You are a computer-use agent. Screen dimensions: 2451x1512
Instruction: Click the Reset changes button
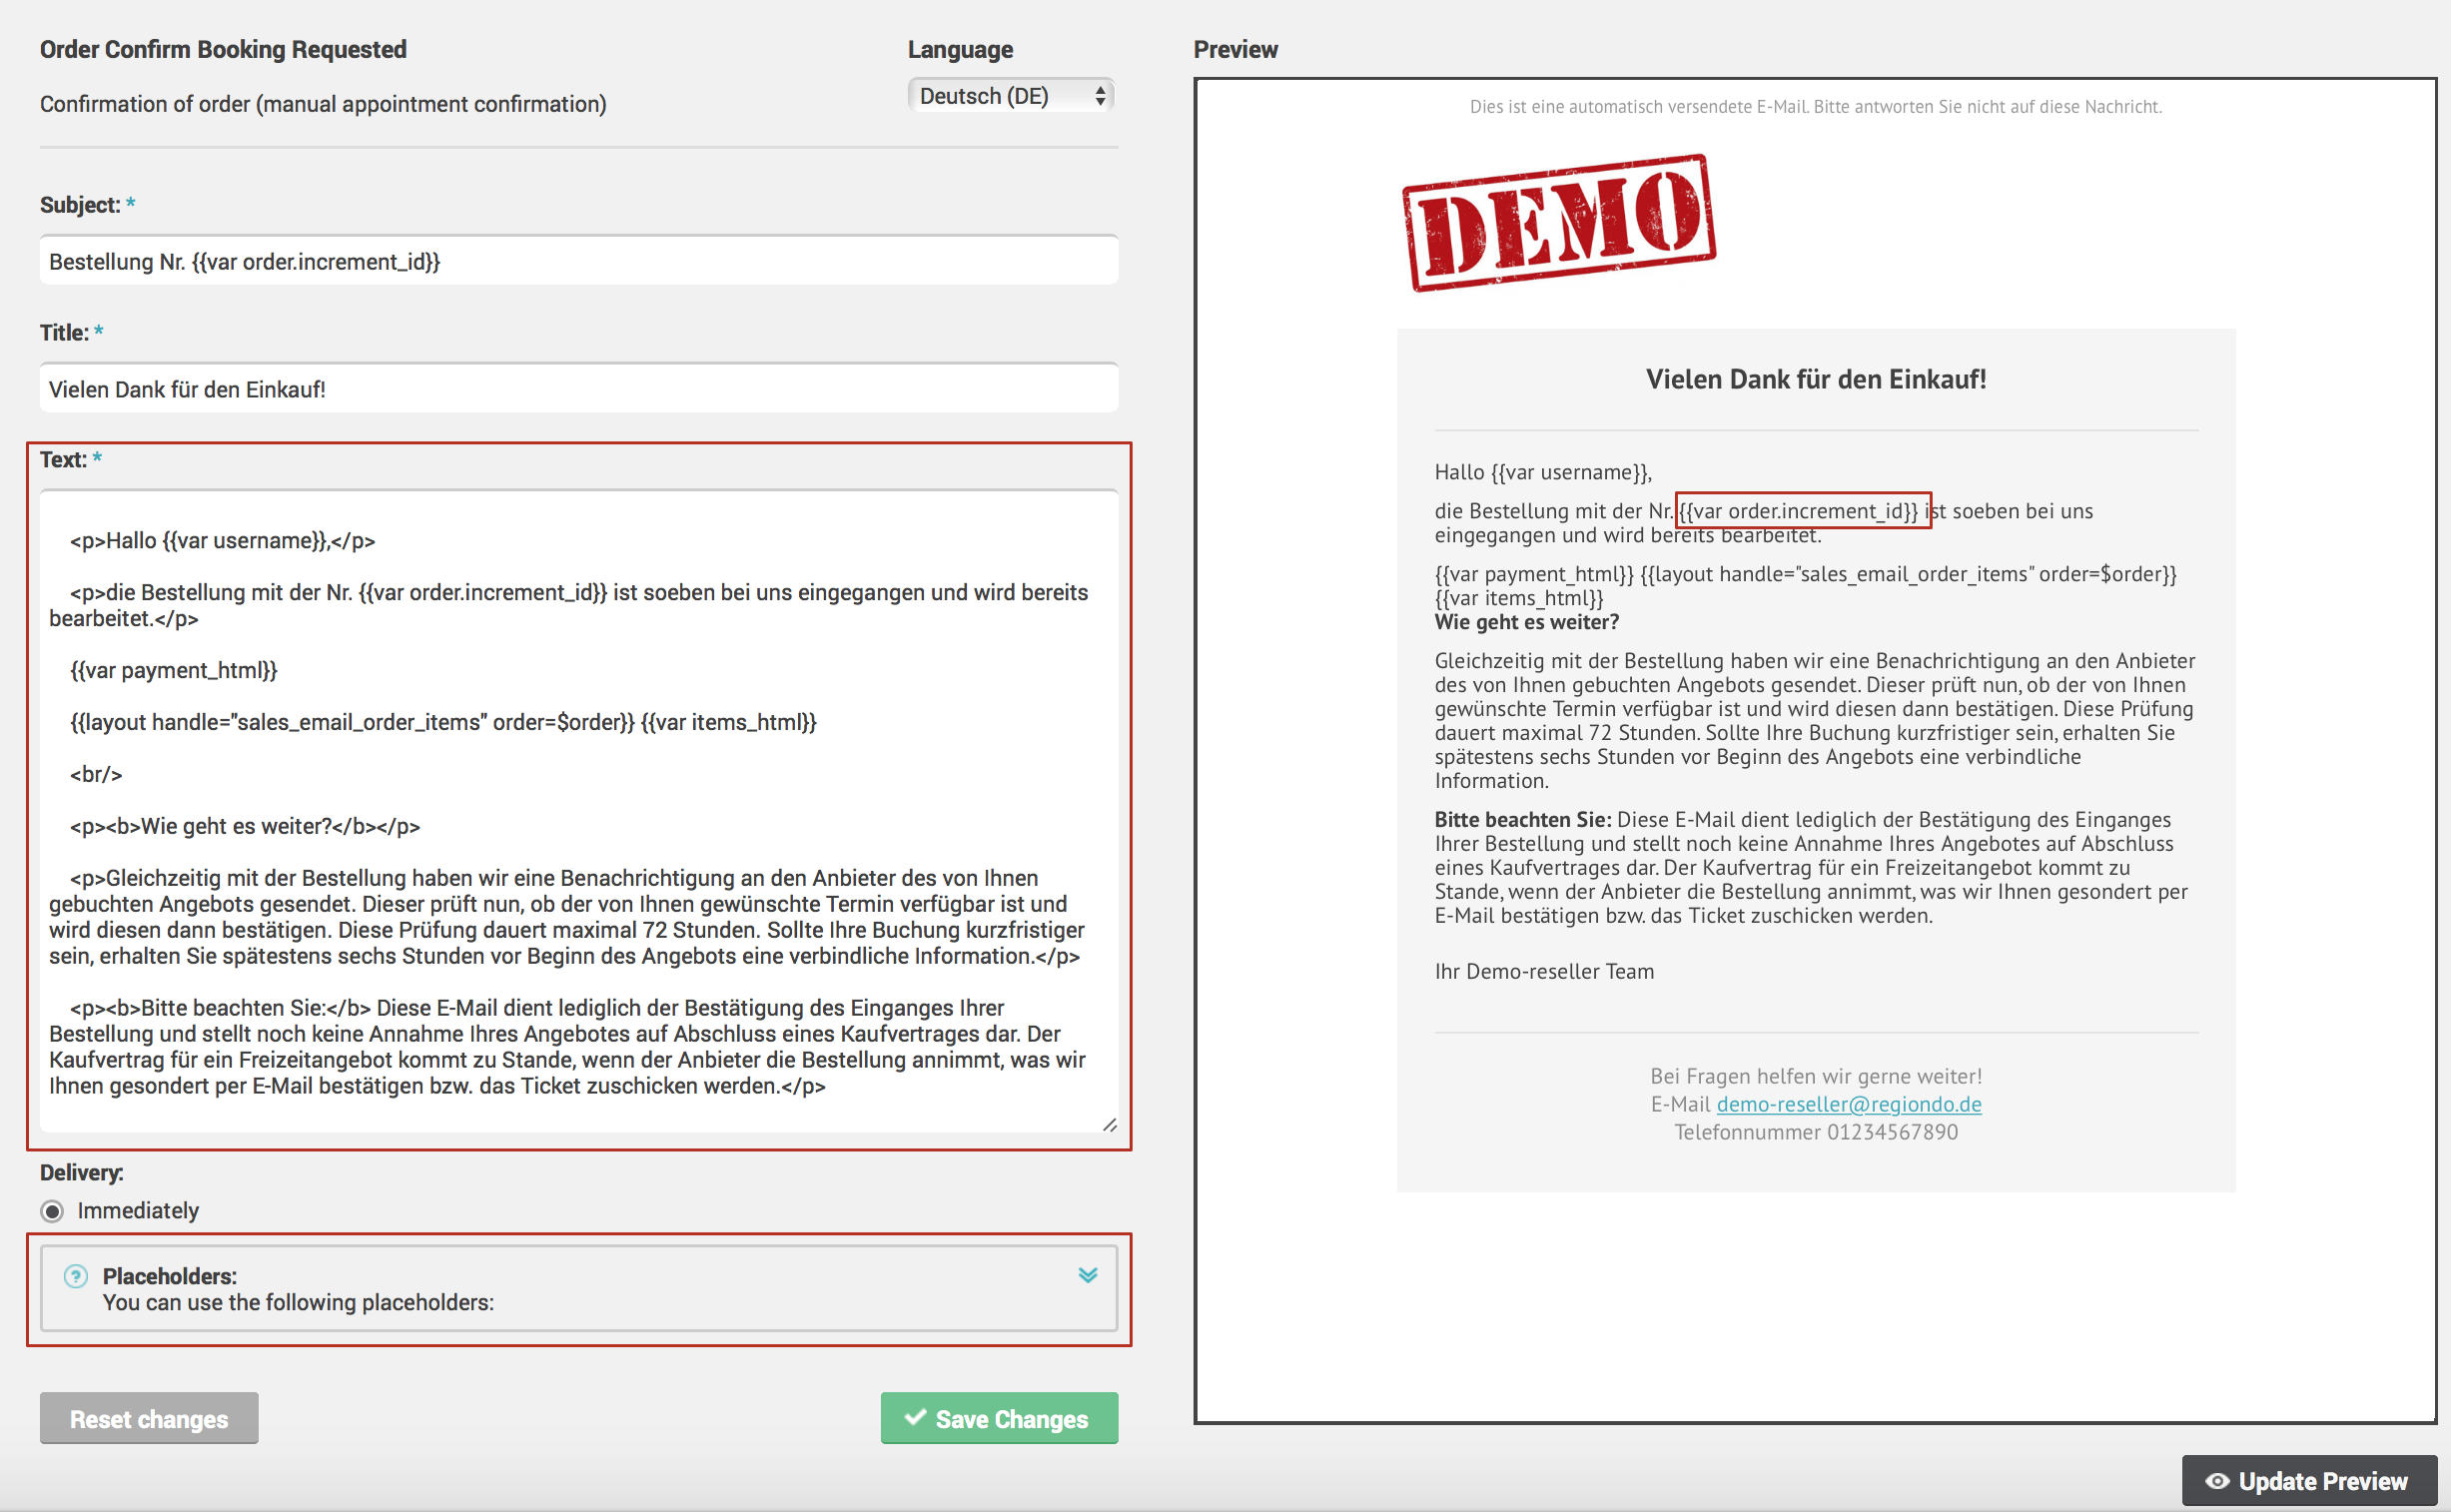pyautogui.click(x=149, y=1418)
